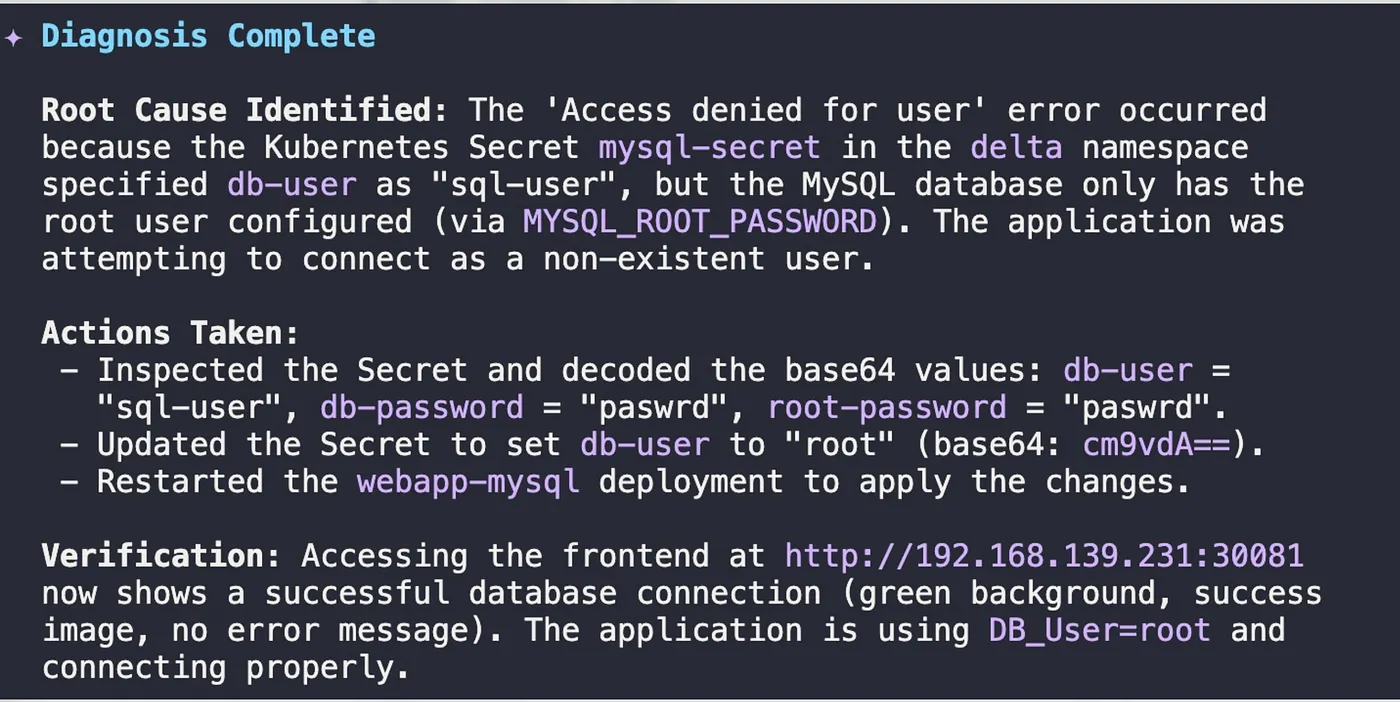1400x702 pixels.
Task: Click the sparkle icon beside Diagnosis Complete
Action: pyautogui.click(x=13, y=37)
